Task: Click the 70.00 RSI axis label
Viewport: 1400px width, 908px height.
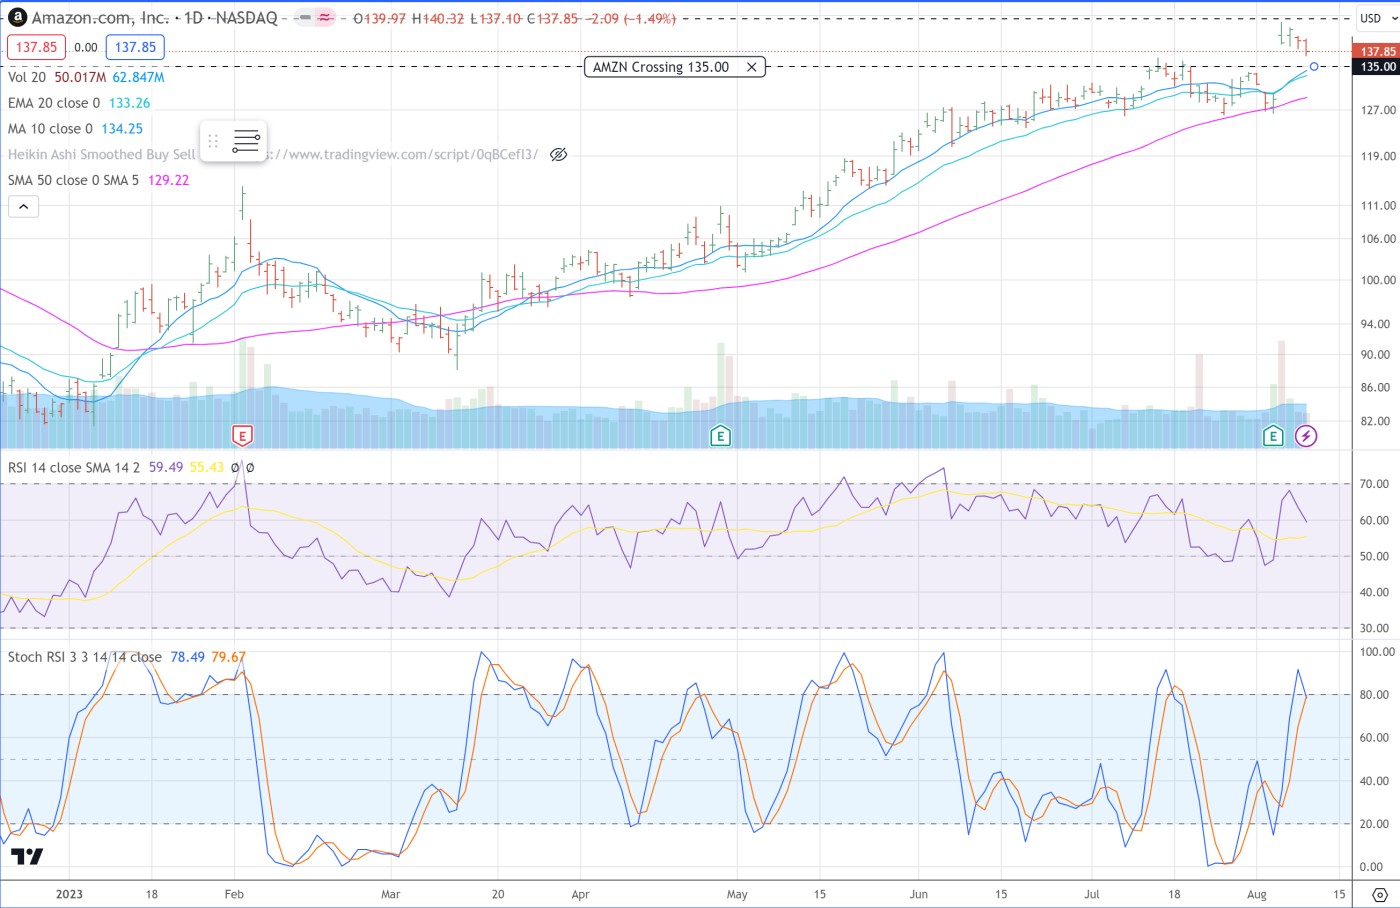Action: (1375, 484)
